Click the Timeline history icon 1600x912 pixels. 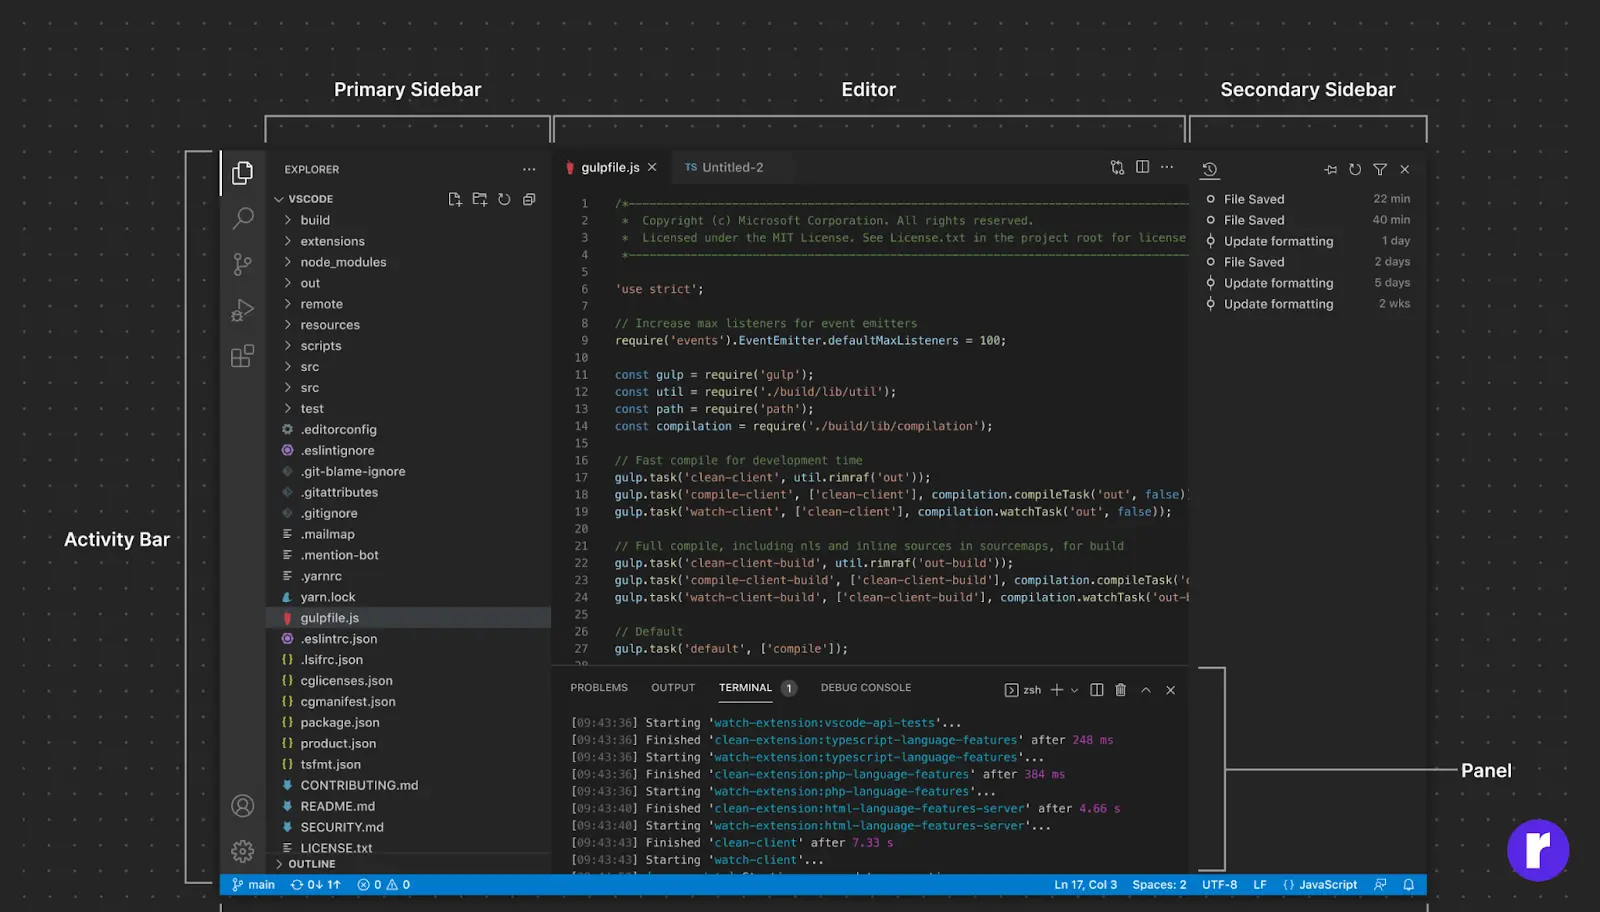(1210, 170)
